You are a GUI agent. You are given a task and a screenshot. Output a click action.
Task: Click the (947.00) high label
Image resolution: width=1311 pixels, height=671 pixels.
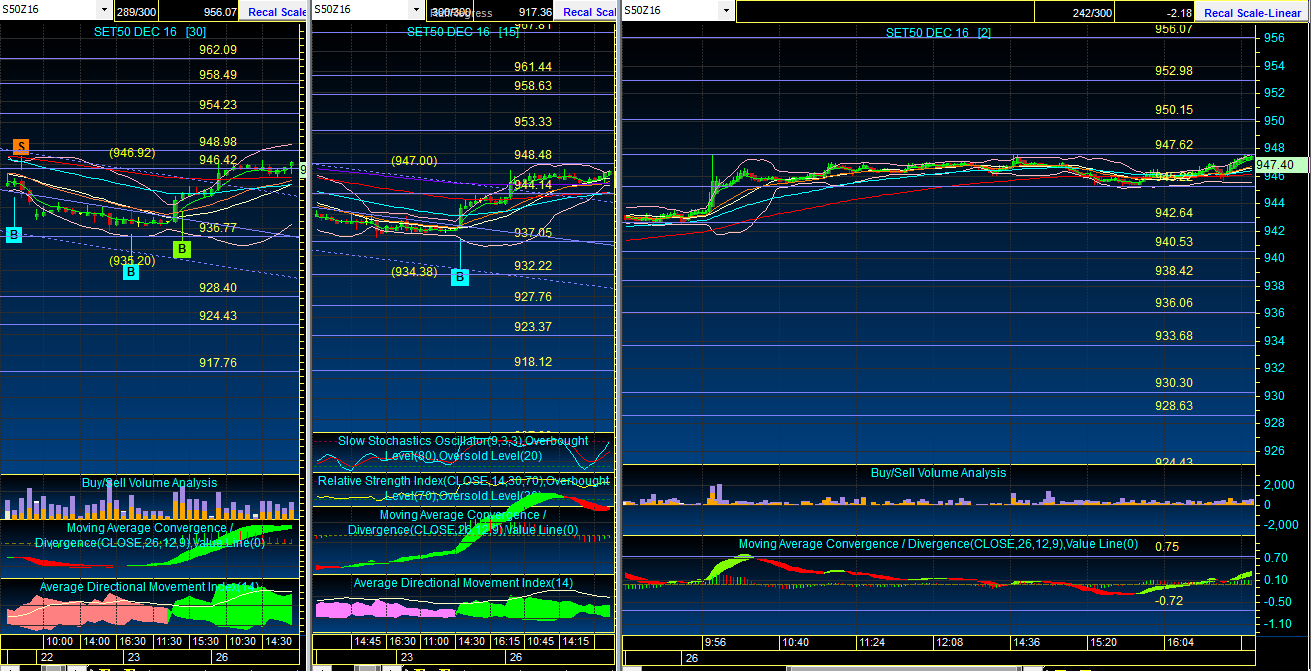[414, 161]
